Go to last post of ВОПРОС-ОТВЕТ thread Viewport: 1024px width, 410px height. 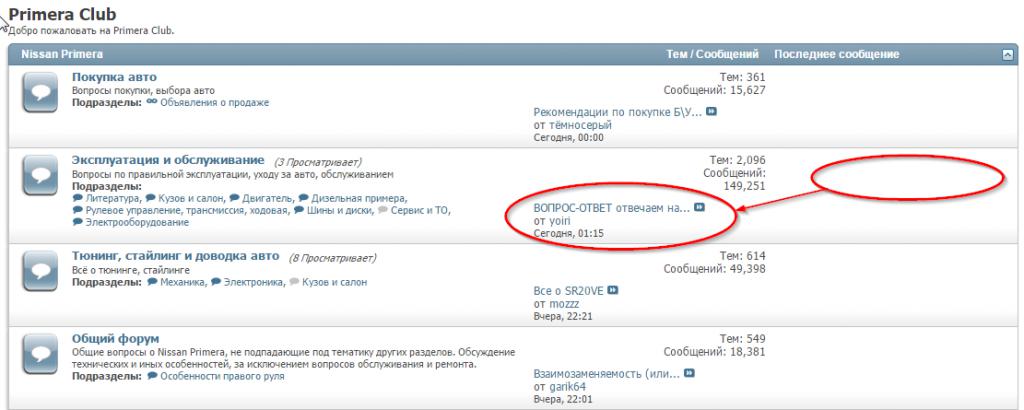pos(699,208)
